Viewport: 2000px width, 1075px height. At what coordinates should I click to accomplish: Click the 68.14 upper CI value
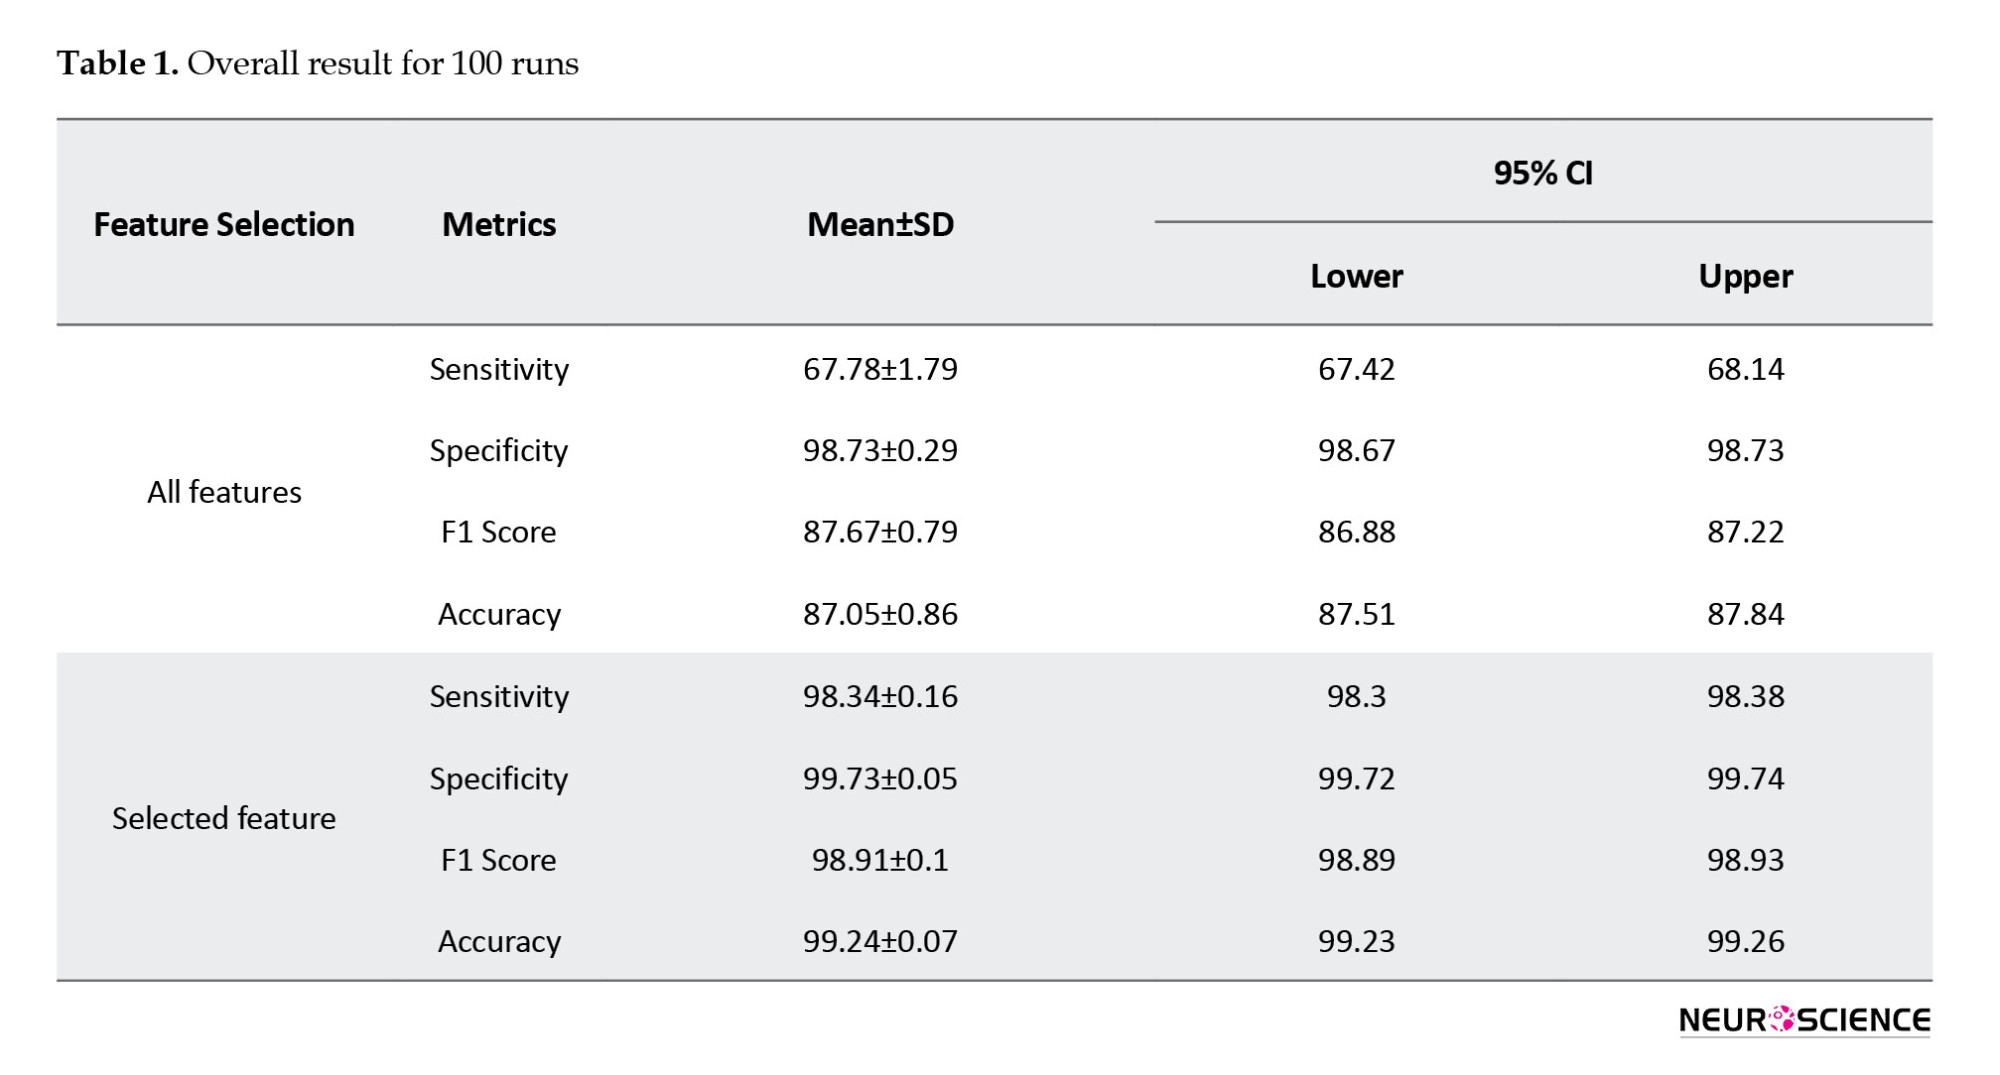1745,369
